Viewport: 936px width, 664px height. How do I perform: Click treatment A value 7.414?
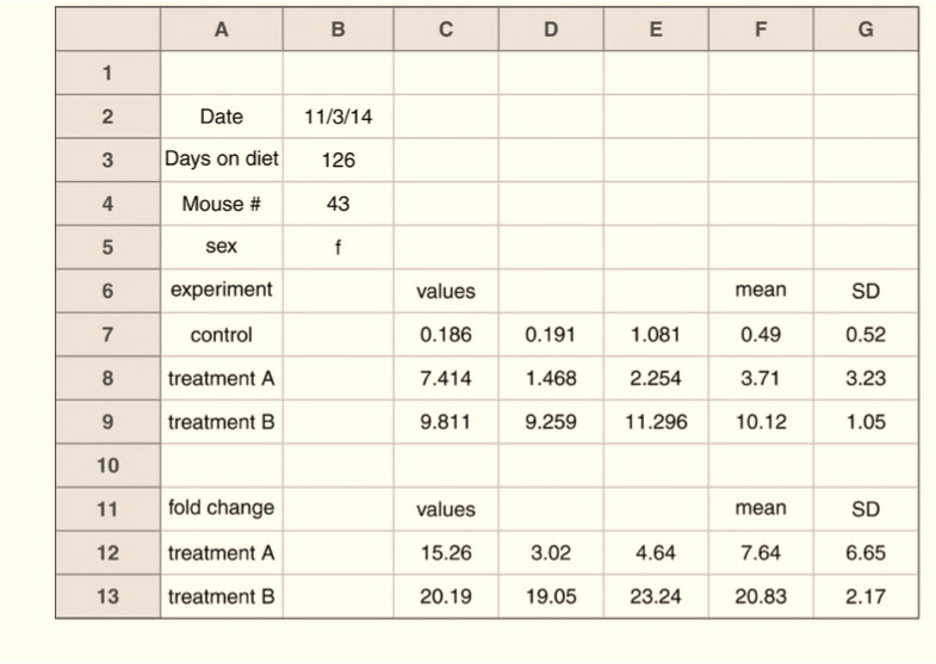(445, 379)
